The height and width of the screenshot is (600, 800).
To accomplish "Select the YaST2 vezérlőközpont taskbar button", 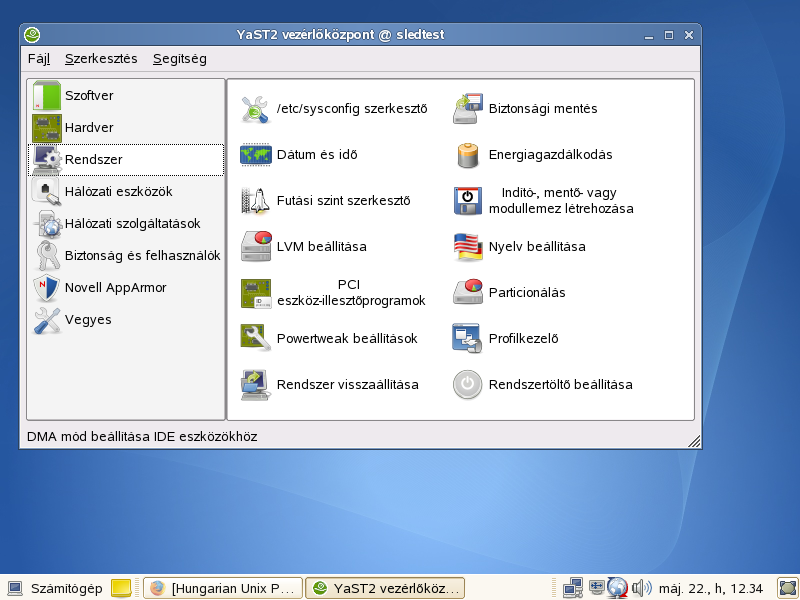I will click(386, 588).
